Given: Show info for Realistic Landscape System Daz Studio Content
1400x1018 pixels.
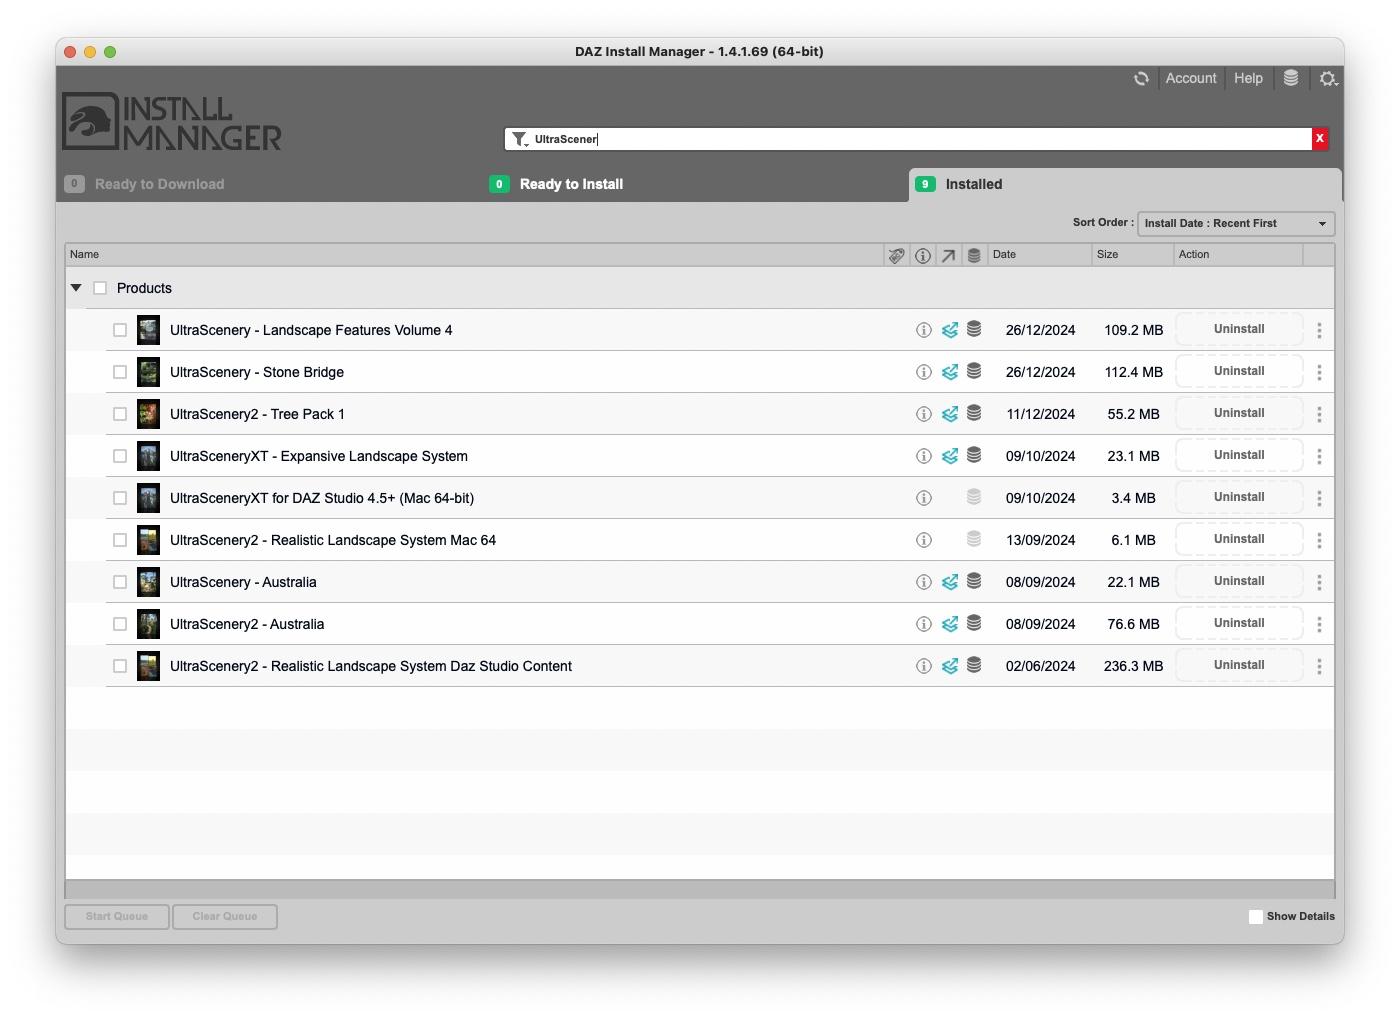Looking at the screenshot, I should (x=924, y=666).
